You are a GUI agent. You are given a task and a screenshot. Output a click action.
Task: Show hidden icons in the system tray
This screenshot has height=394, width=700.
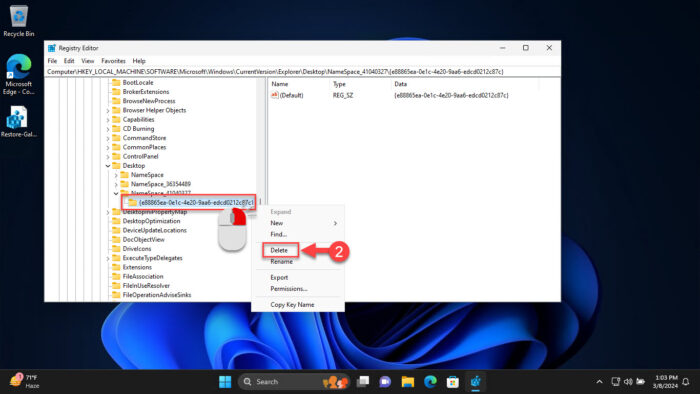tap(600, 382)
